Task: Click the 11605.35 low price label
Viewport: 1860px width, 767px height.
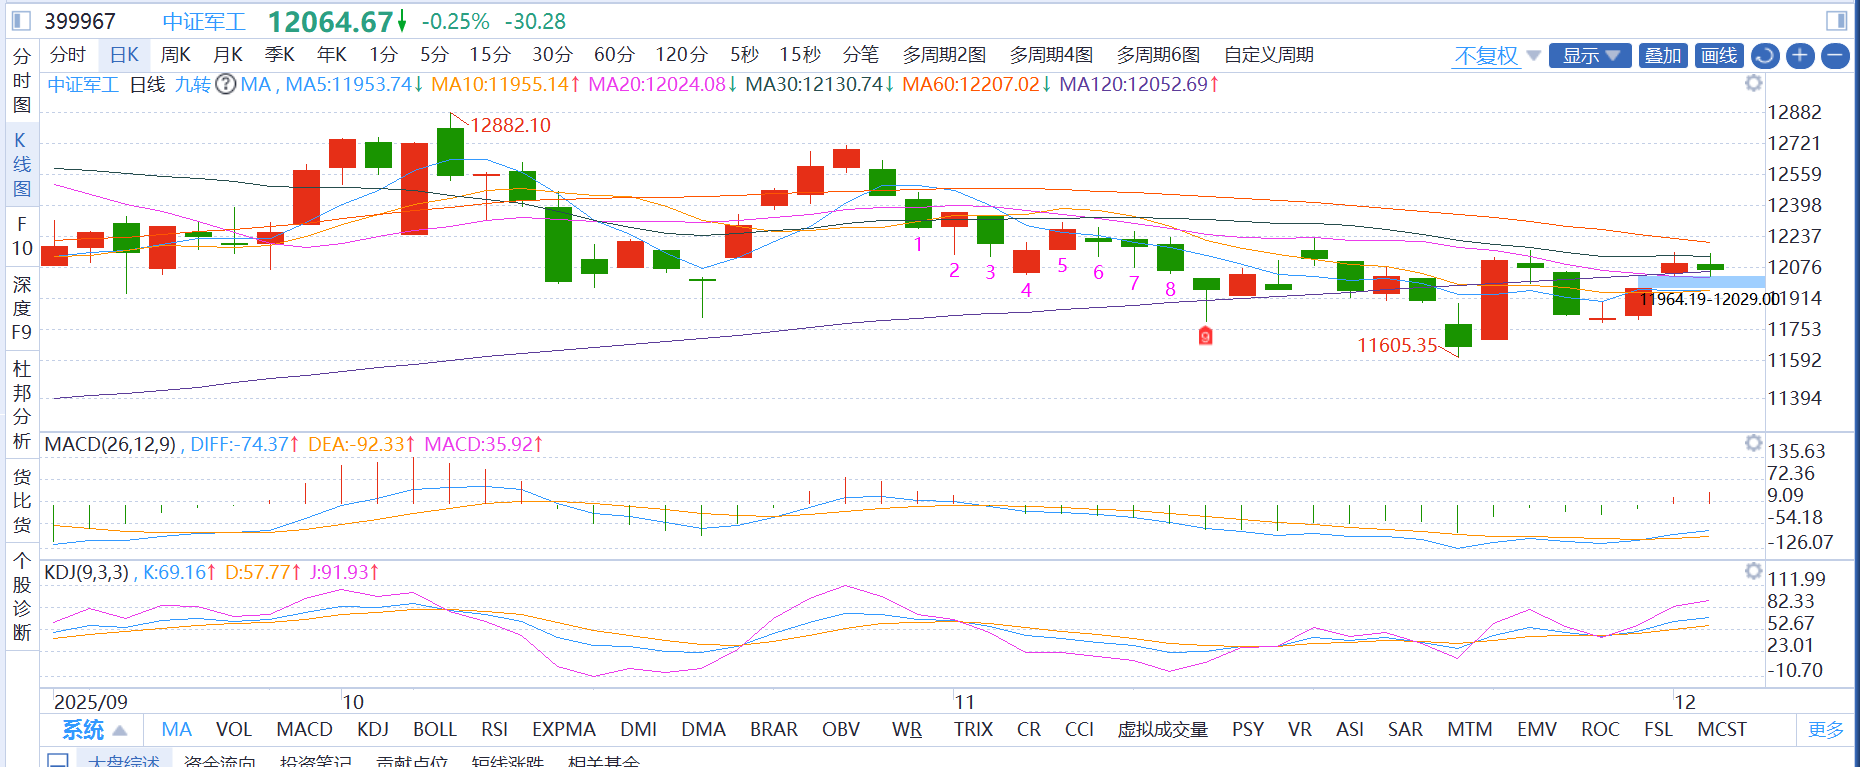Action: click(x=1397, y=345)
